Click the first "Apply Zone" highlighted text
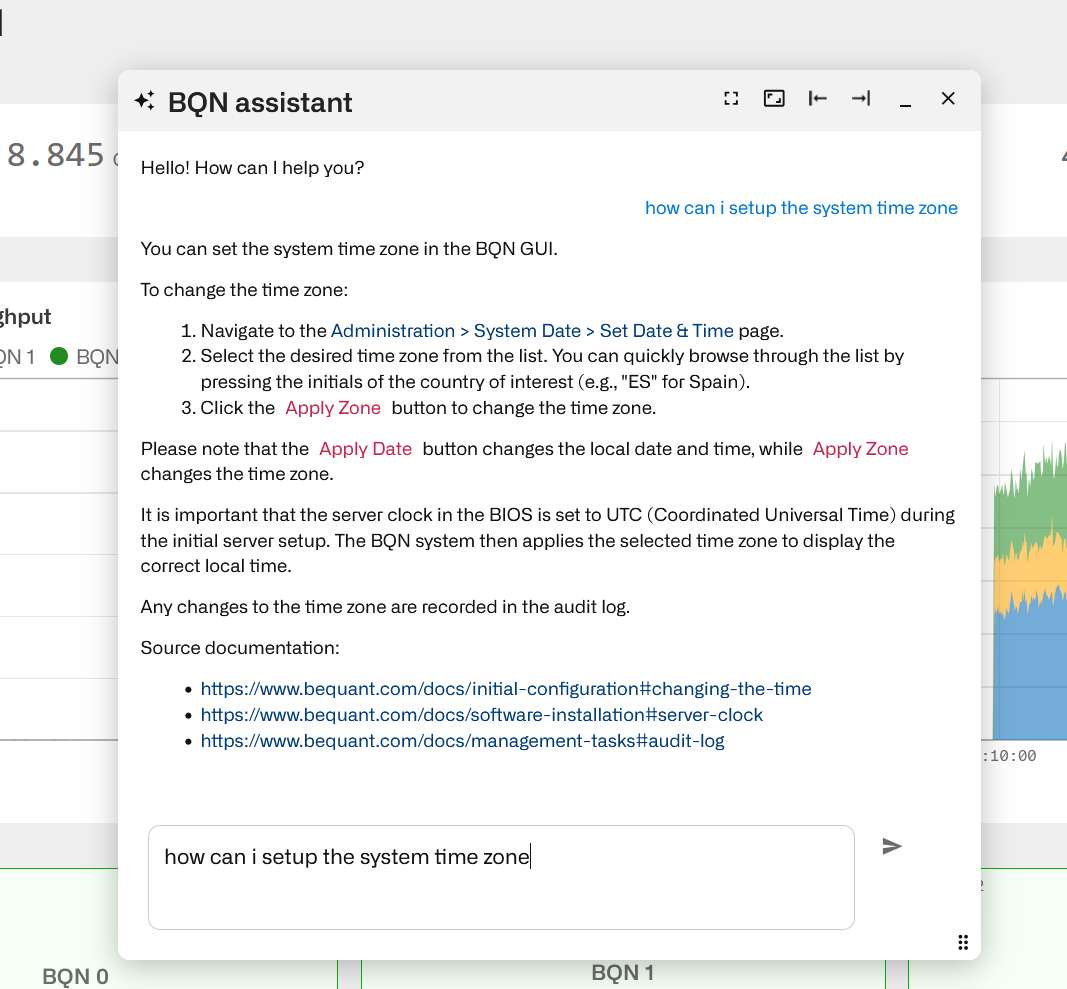Viewport: 1067px width, 989px height. pos(333,408)
